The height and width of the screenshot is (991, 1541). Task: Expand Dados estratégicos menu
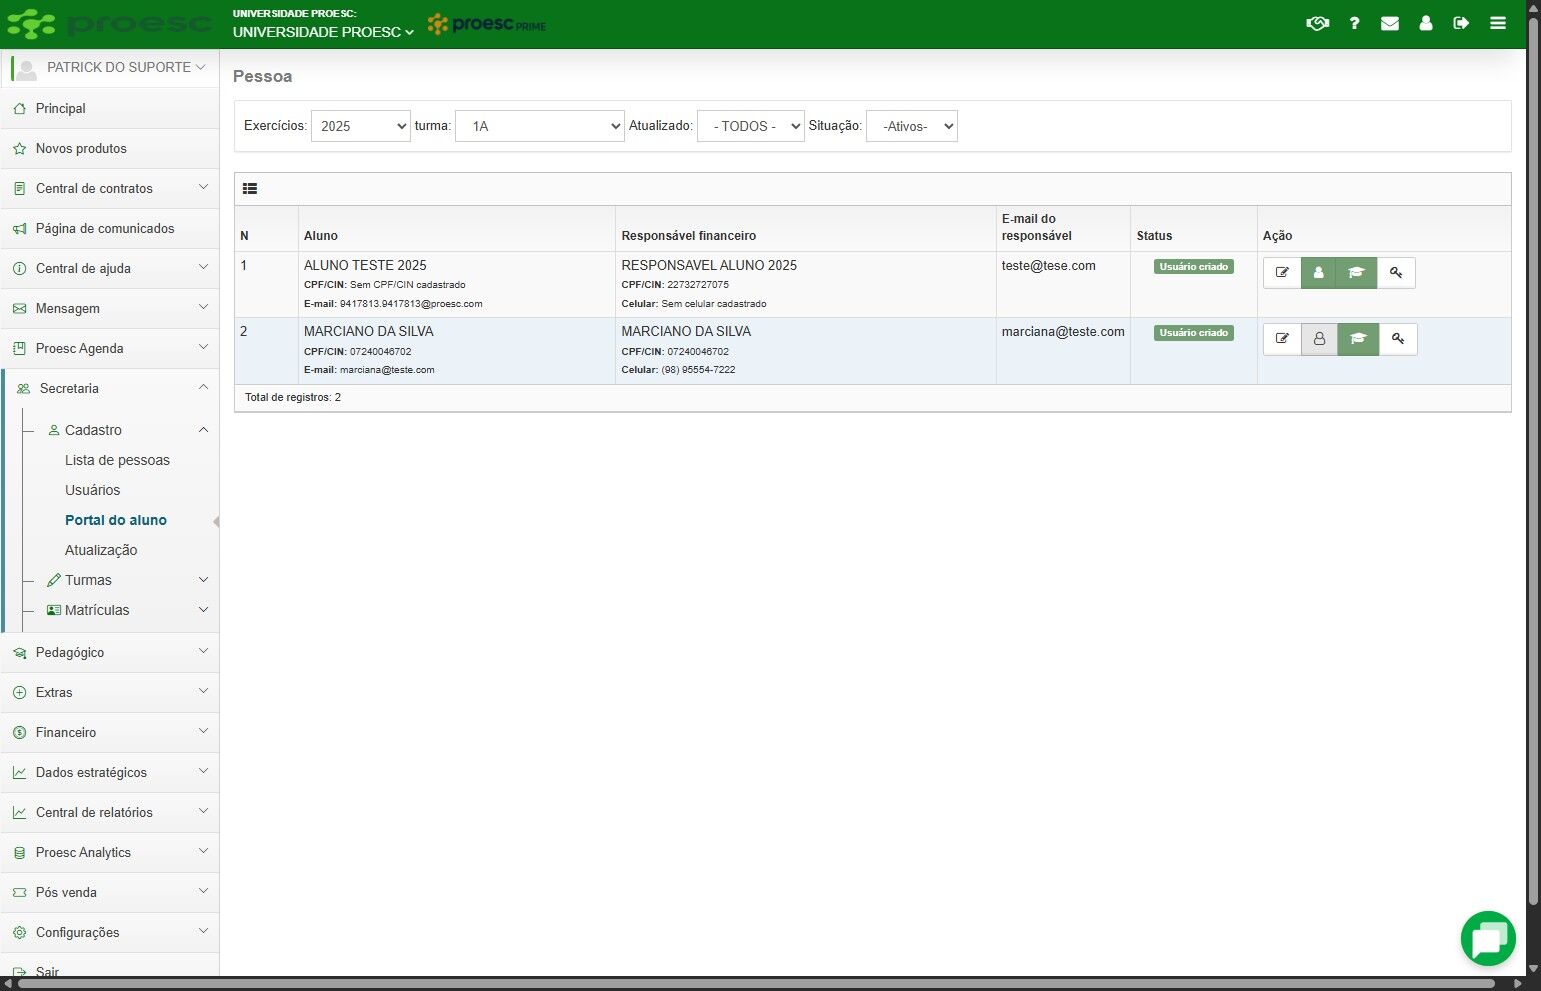(x=110, y=772)
